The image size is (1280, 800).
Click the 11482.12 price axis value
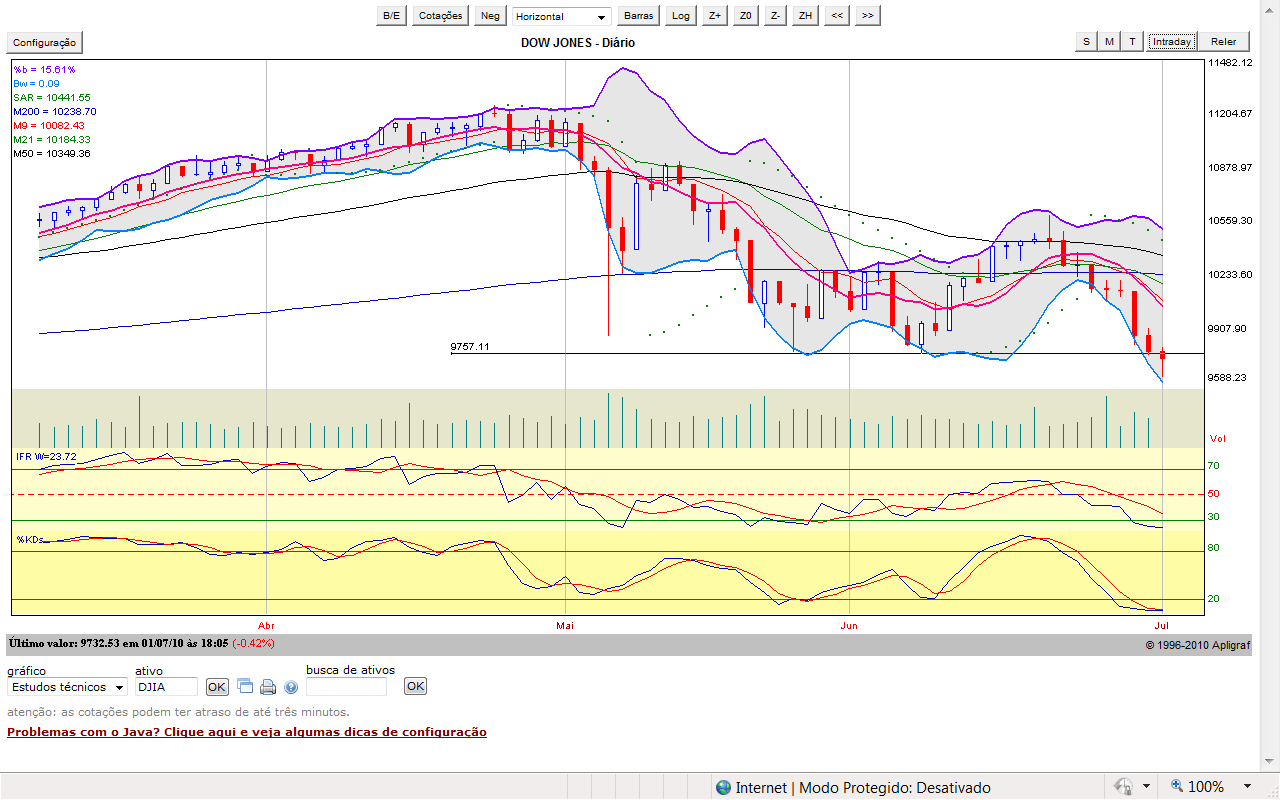1230,62
